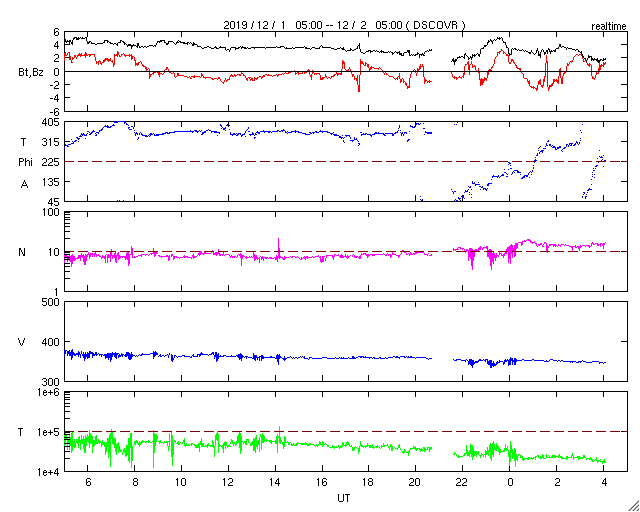Click the '16' hour tick on UT axis
The height and width of the screenshot is (512, 640).
(322, 482)
